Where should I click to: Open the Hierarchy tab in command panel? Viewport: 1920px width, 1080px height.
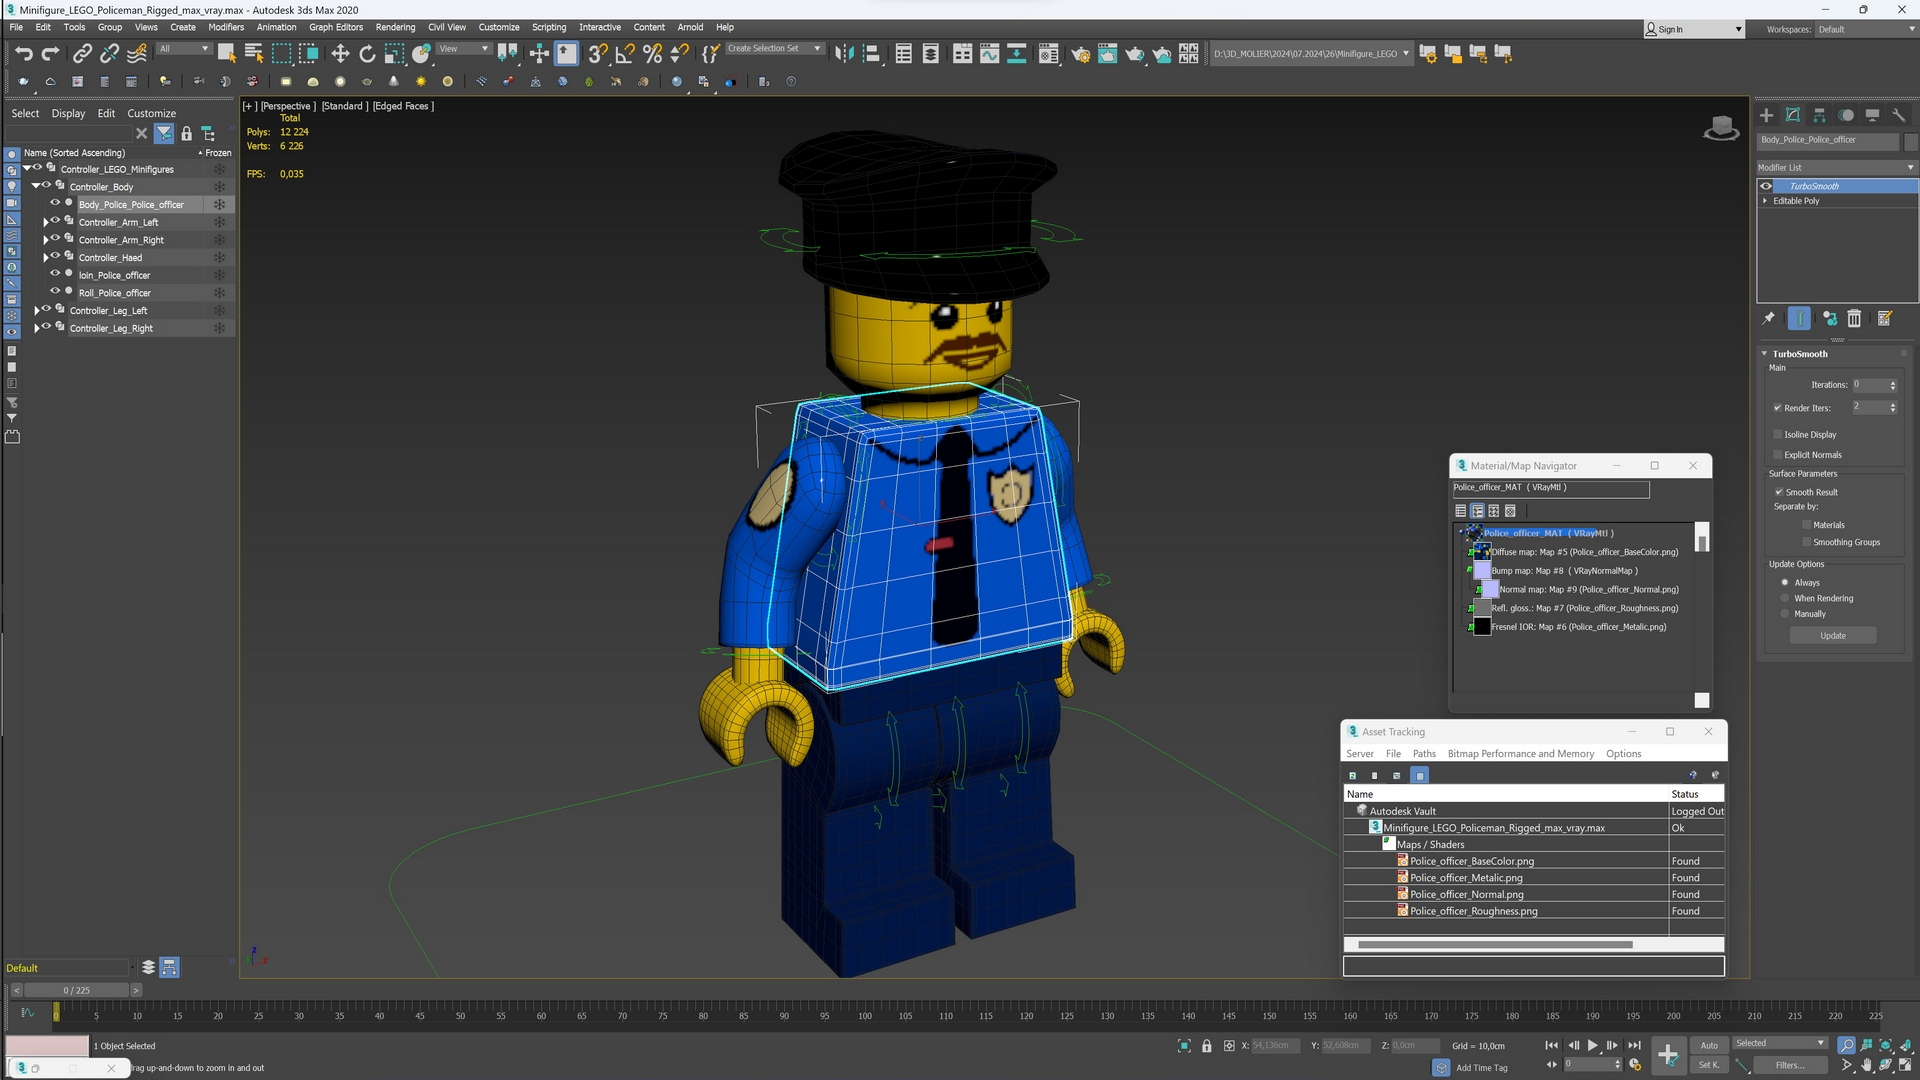[x=1819, y=115]
